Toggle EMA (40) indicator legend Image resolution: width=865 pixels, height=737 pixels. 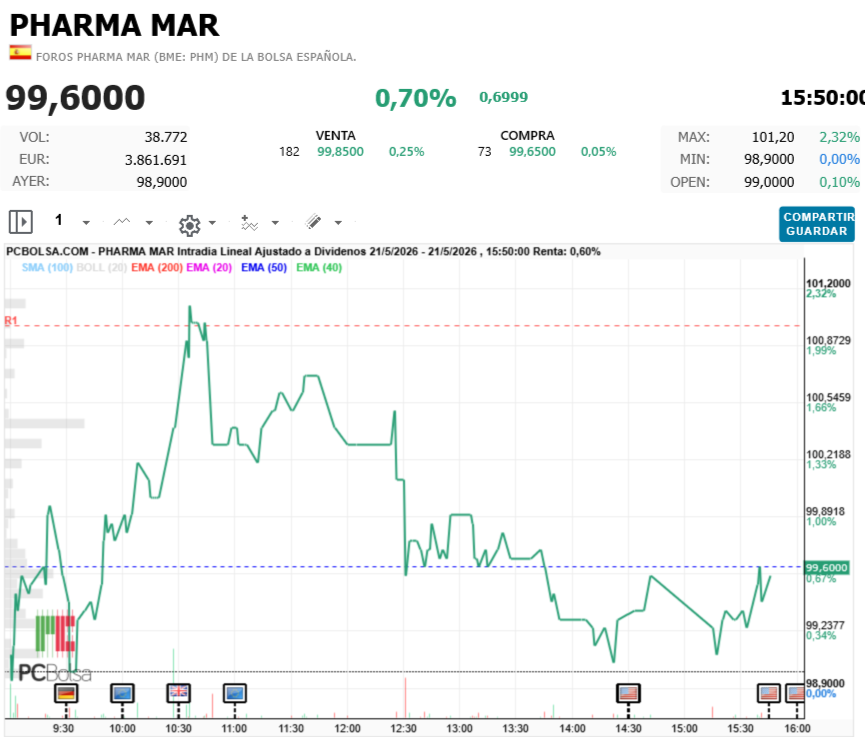(x=319, y=268)
